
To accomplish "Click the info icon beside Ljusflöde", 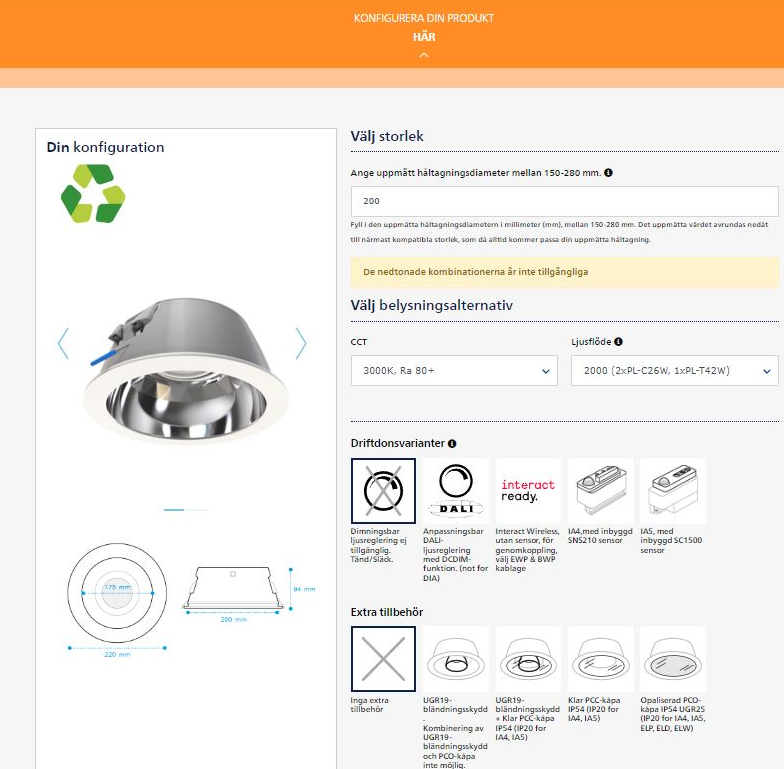I will pos(618,342).
